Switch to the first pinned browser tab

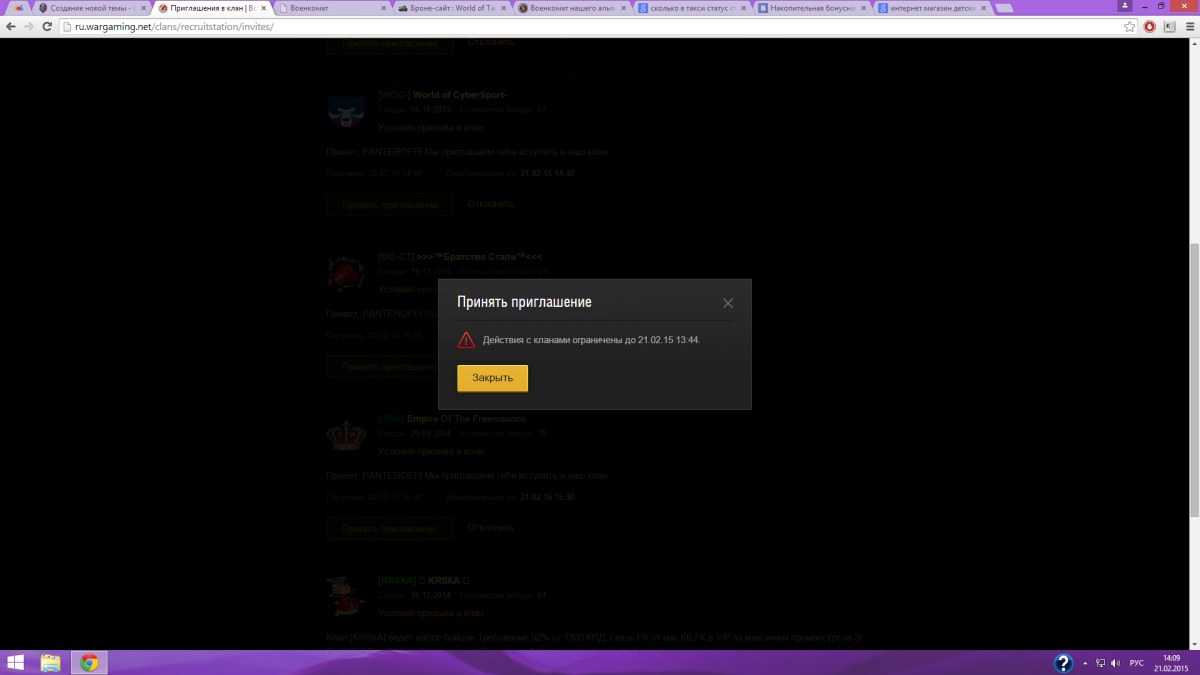click(x=18, y=8)
